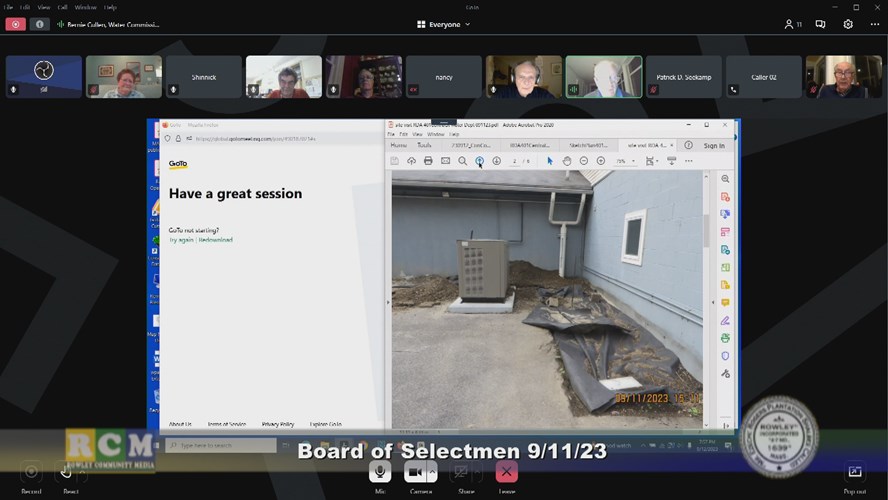Go to previous page in Acrobat
888x500 pixels.
click(480, 161)
